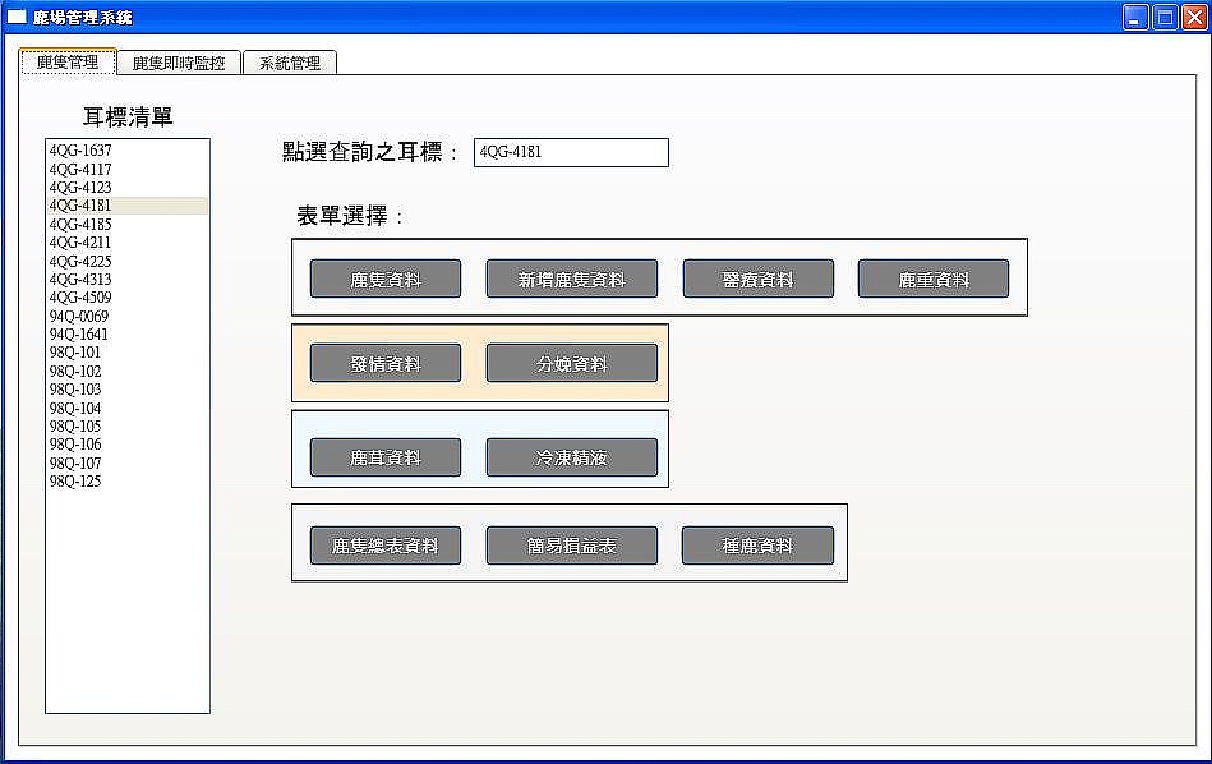Open the 分娩資料 birthing form
Viewport: 1212px width, 764px height.
point(571,363)
